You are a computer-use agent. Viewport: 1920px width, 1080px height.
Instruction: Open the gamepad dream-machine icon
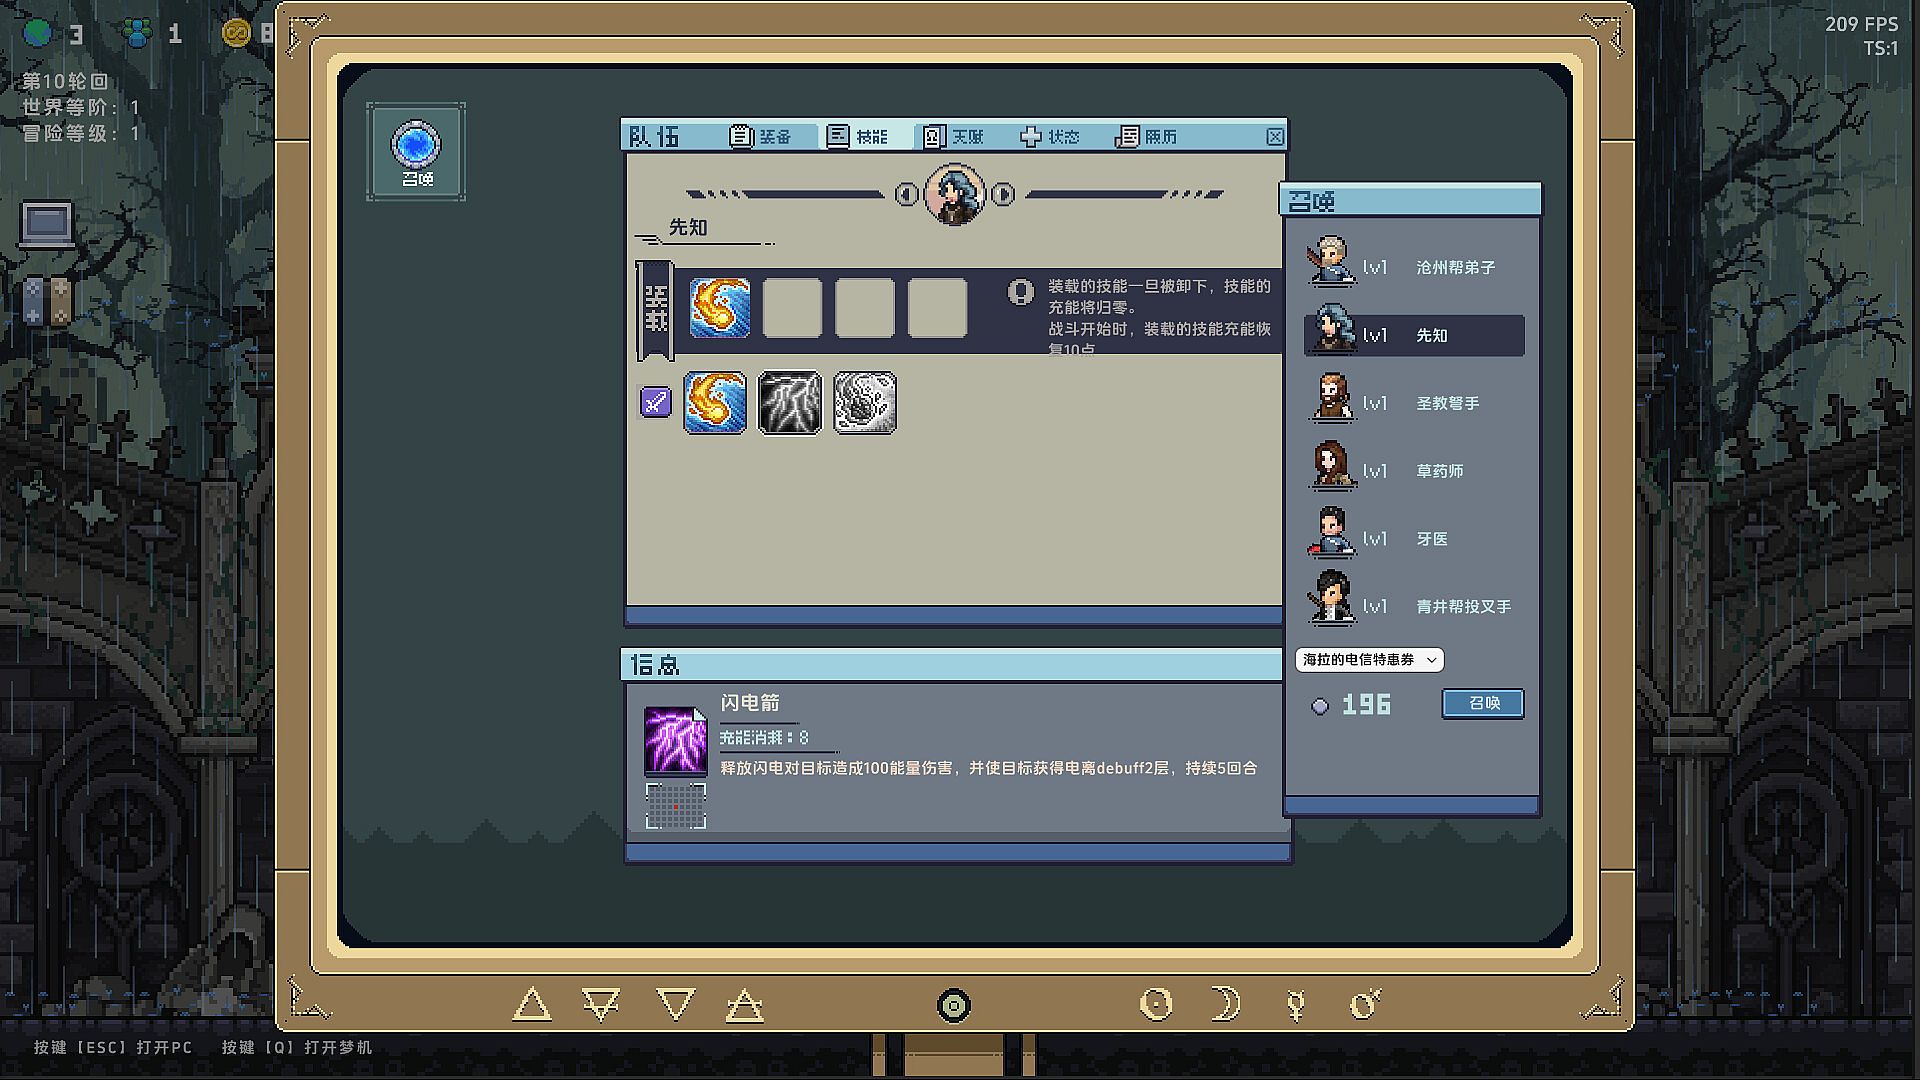pos(46,301)
